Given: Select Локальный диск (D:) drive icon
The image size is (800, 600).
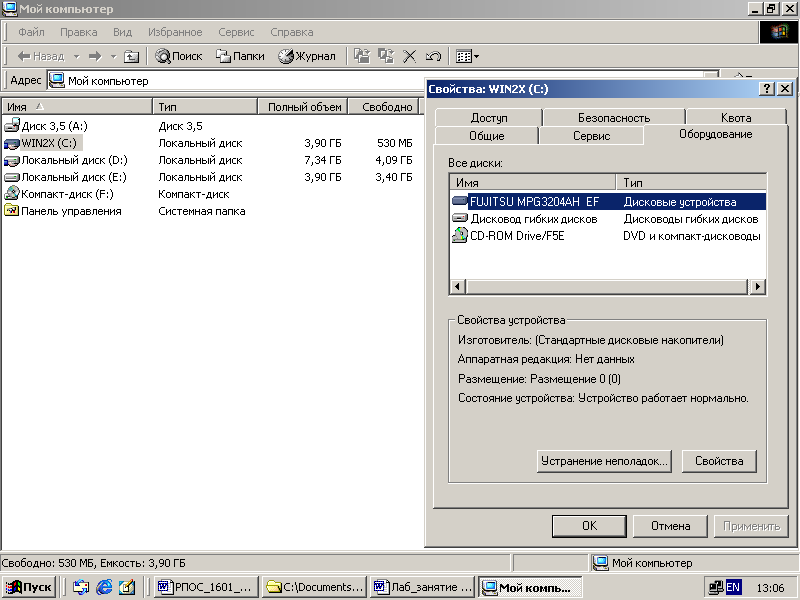Looking at the screenshot, I should tap(12, 160).
